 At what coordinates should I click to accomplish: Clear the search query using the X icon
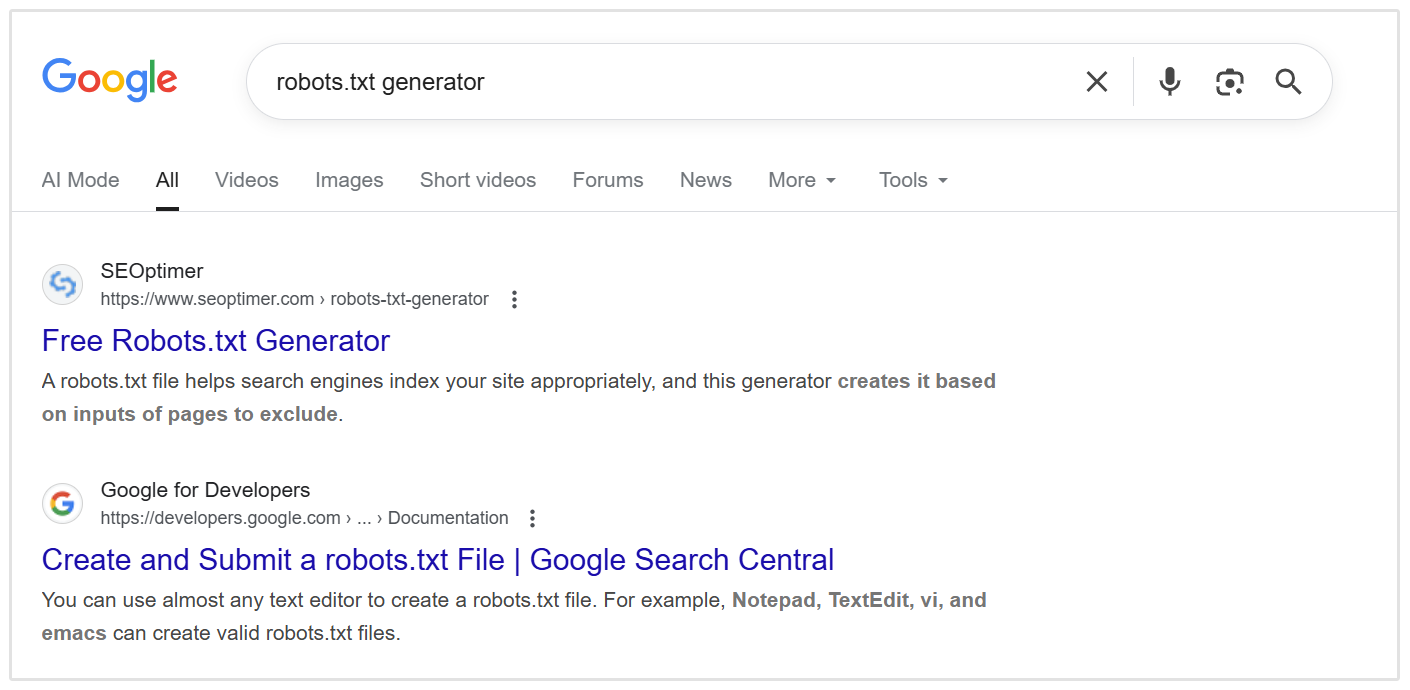click(1096, 81)
